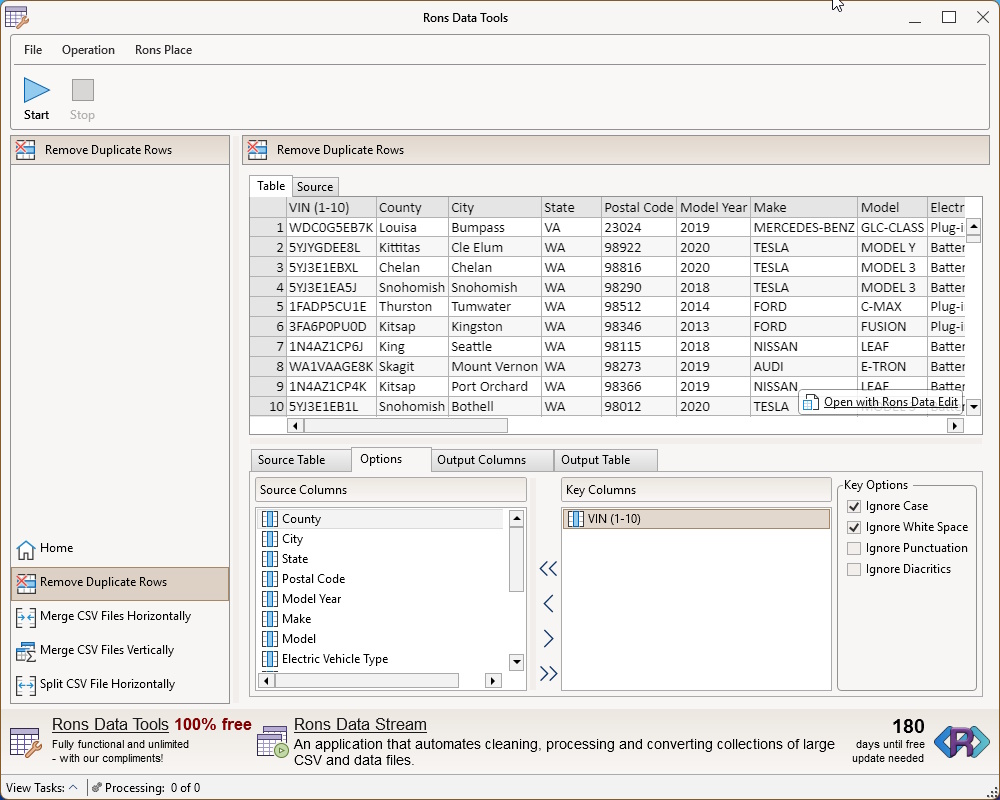
Task: Click the Rons Data Tools title bar icon
Action: (x=17, y=17)
